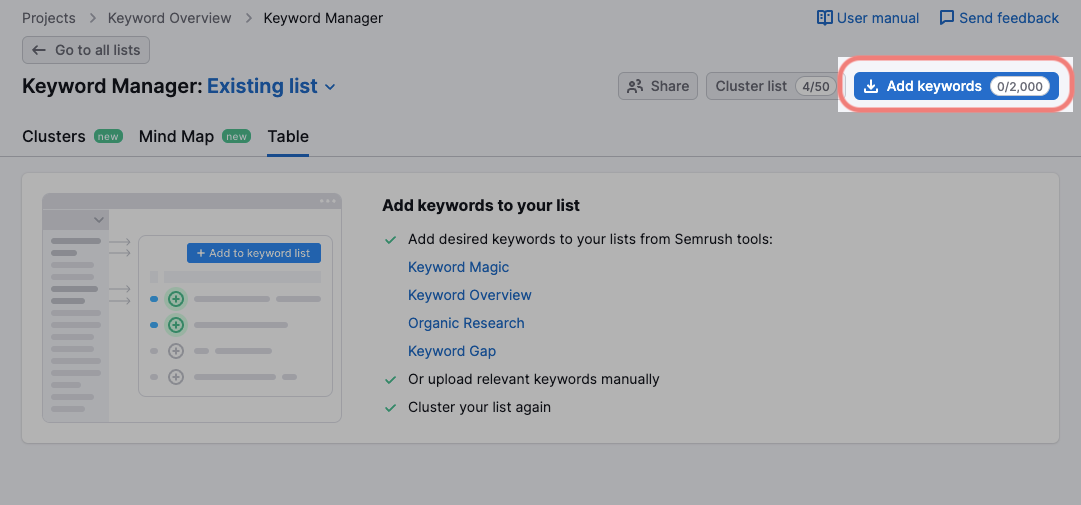Click the Share people icon

tap(634, 86)
